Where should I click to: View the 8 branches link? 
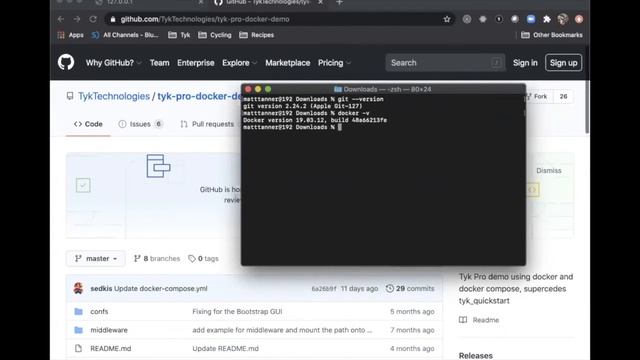click(x=157, y=258)
